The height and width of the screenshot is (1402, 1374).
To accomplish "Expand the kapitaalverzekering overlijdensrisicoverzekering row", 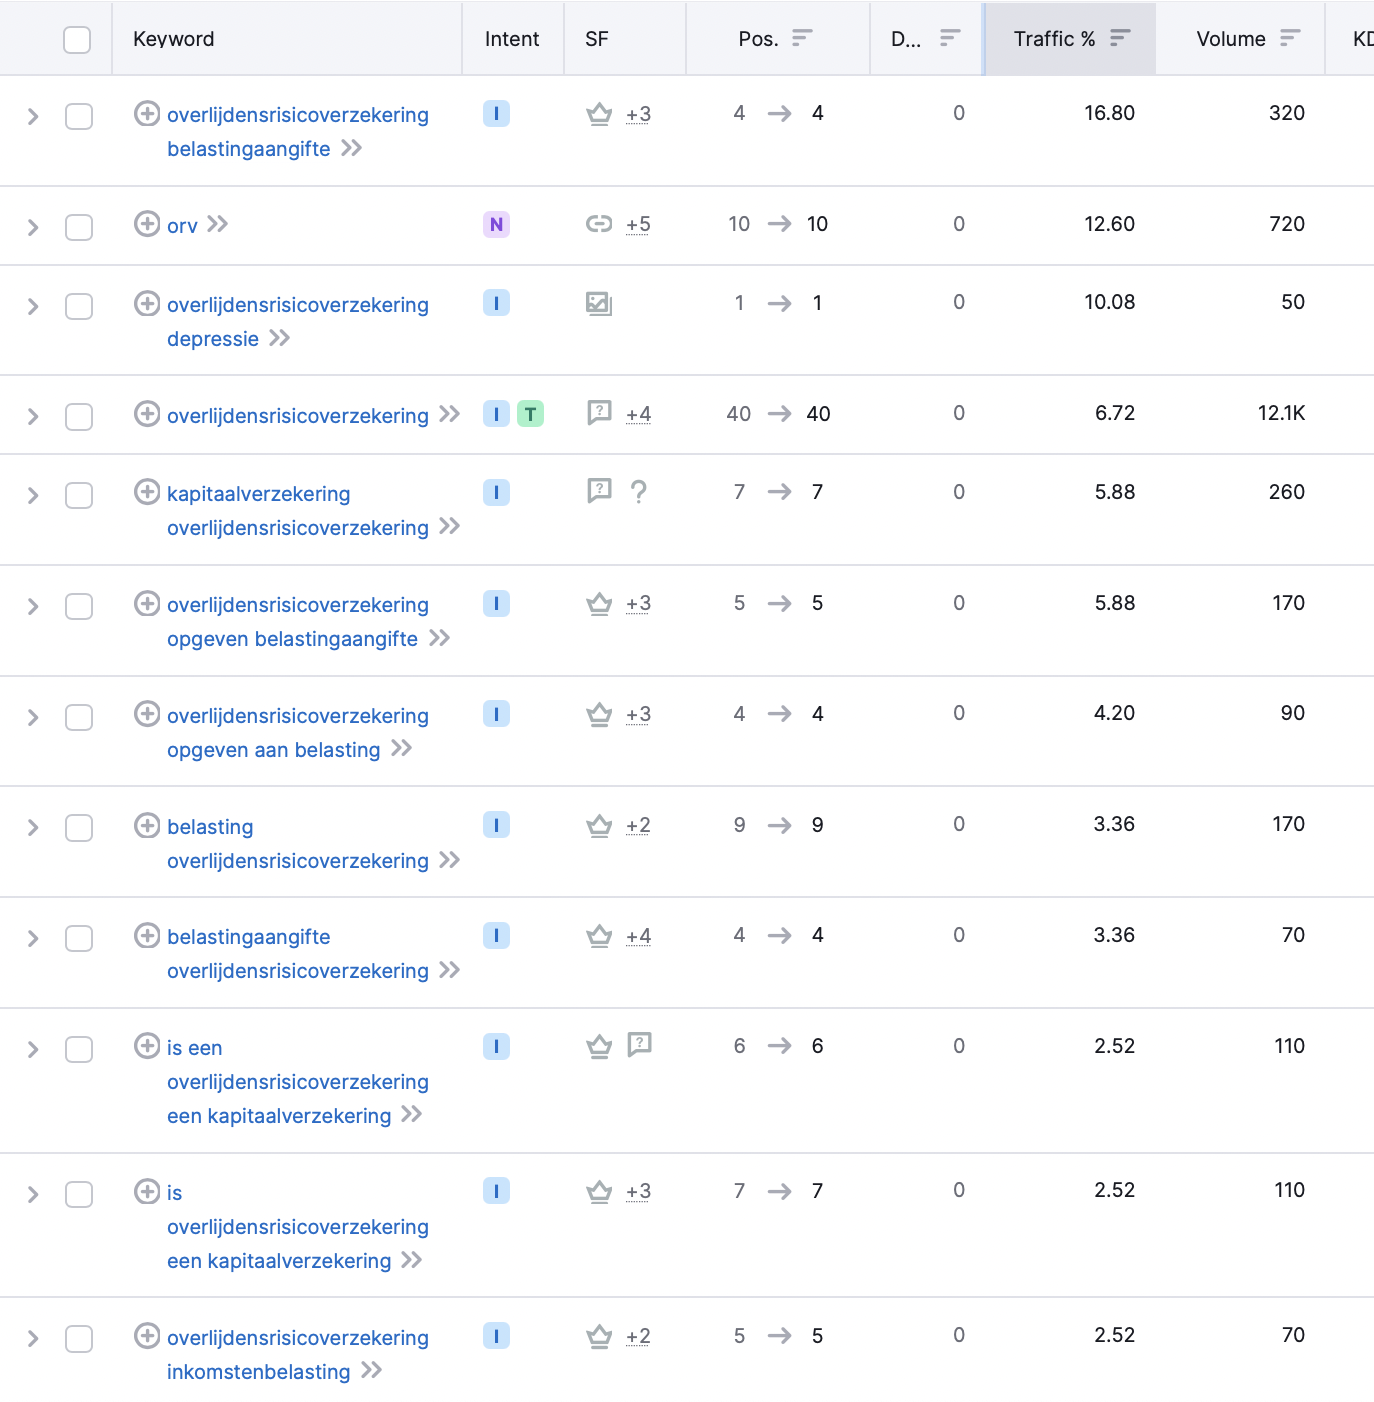I will point(33,495).
